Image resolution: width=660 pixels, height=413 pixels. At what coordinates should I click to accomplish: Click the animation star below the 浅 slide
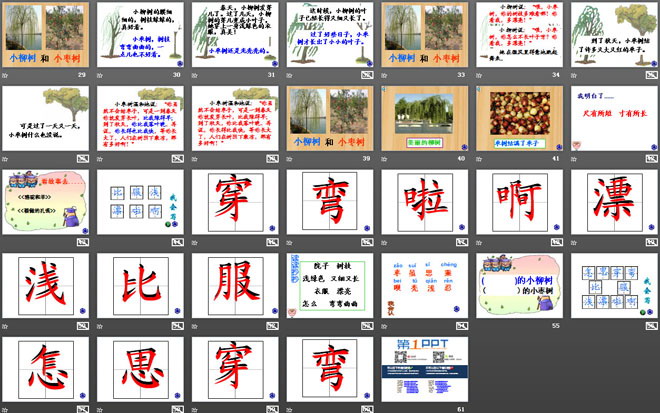click(5, 326)
